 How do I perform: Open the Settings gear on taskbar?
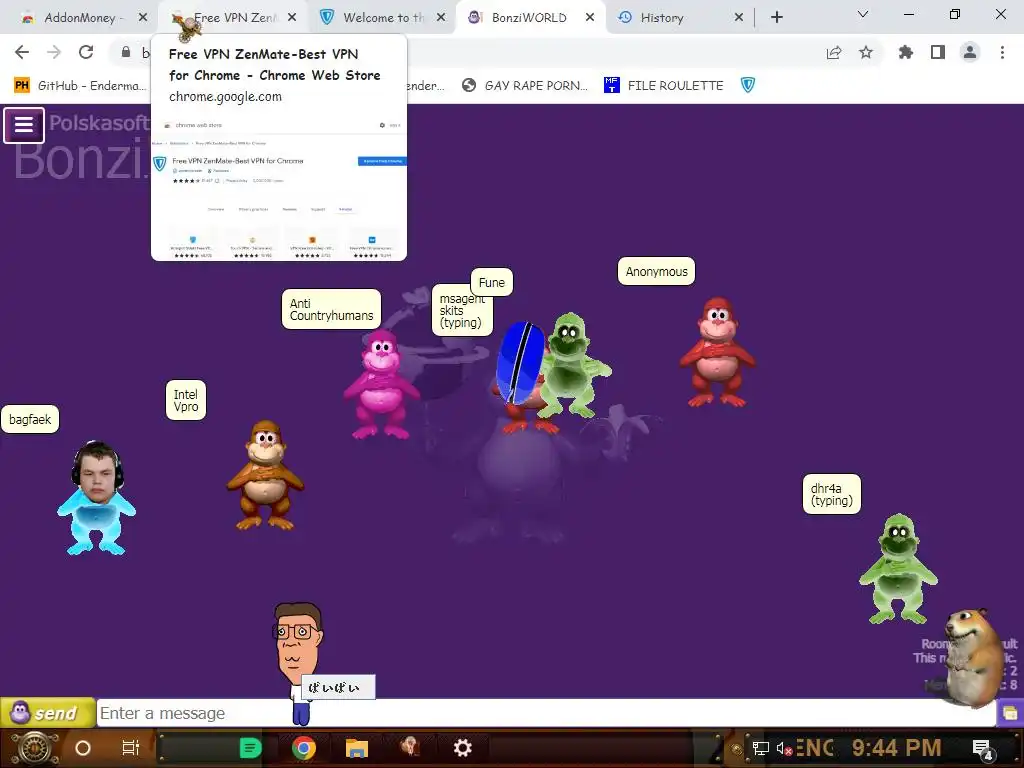point(462,748)
